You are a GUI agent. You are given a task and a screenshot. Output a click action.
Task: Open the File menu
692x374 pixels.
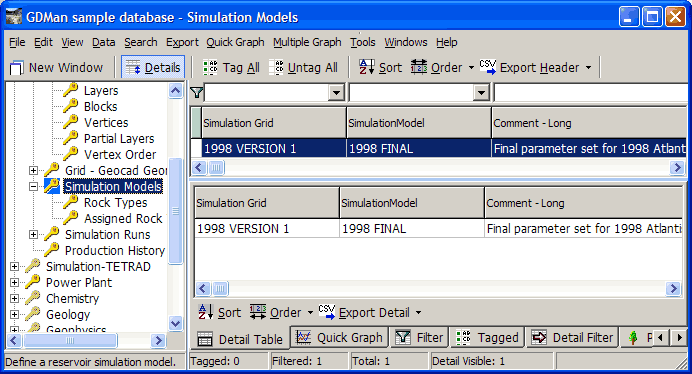[17, 42]
